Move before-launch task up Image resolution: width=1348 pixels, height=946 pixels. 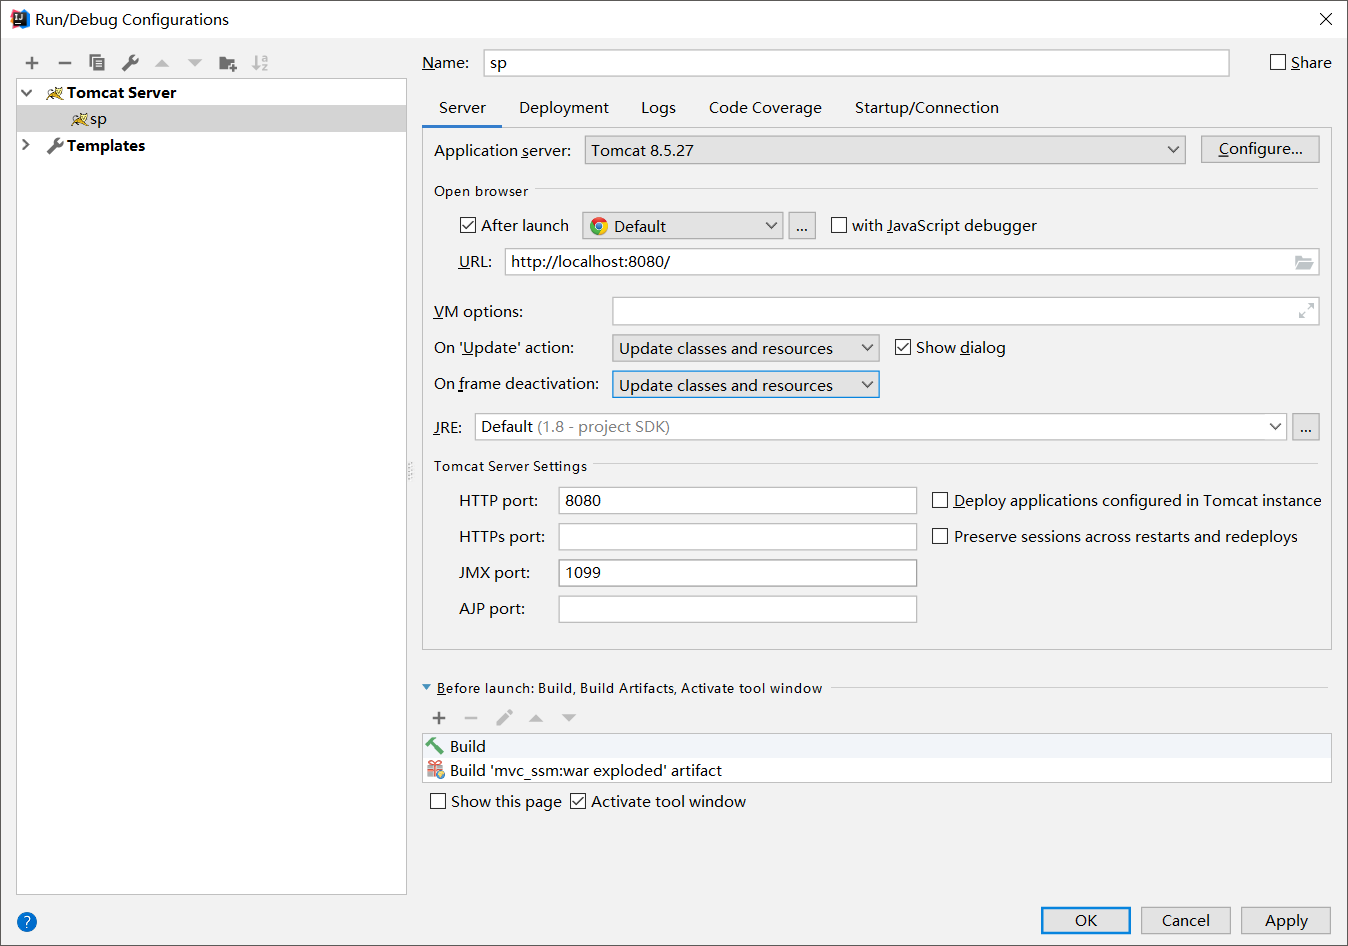(536, 718)
